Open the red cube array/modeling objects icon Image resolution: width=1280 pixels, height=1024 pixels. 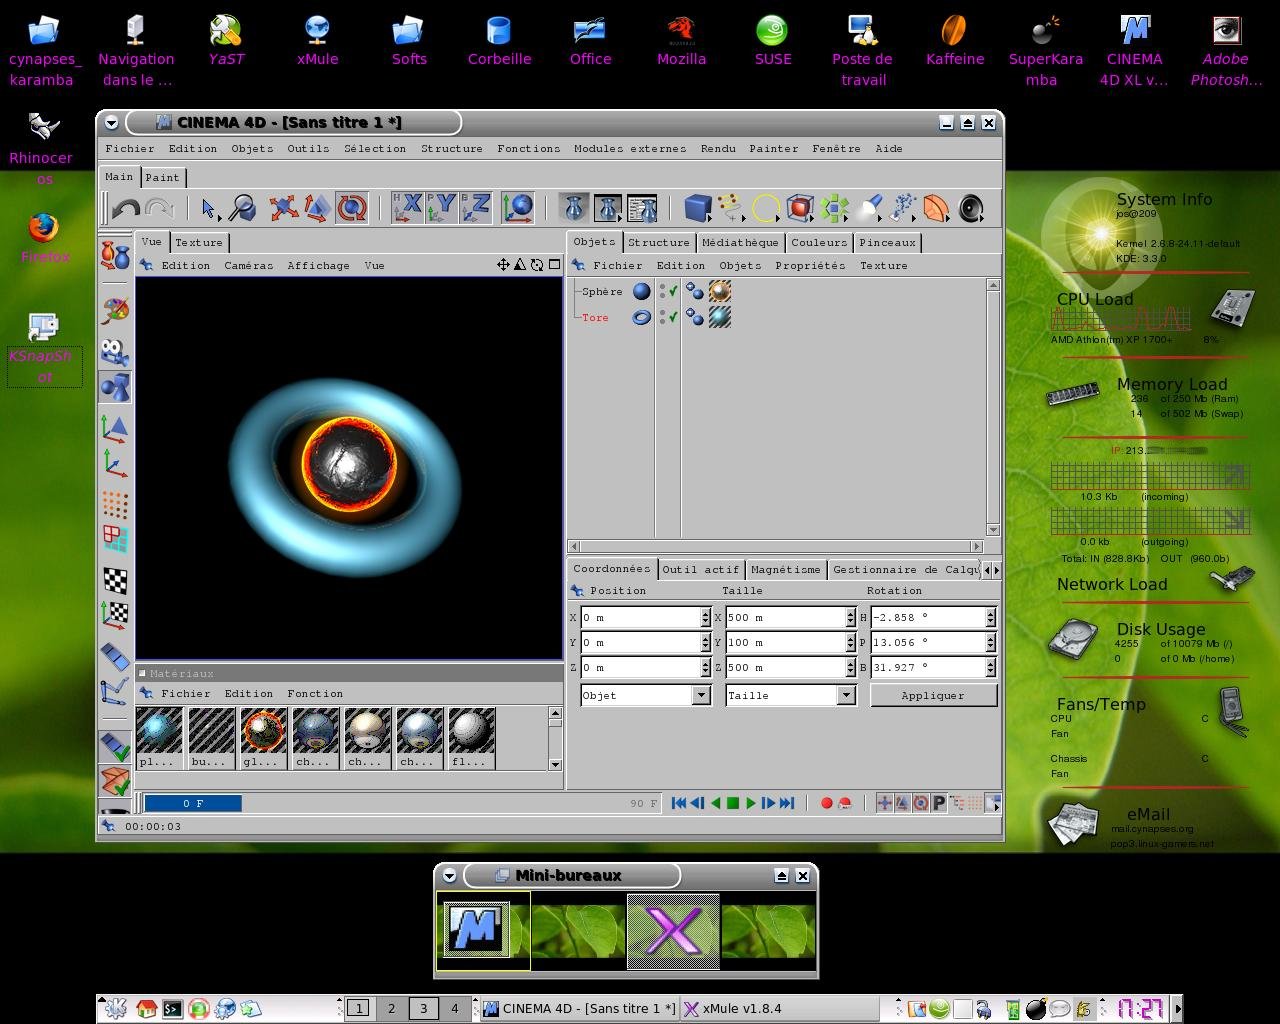pyautogui.click(x=799, y=208)
